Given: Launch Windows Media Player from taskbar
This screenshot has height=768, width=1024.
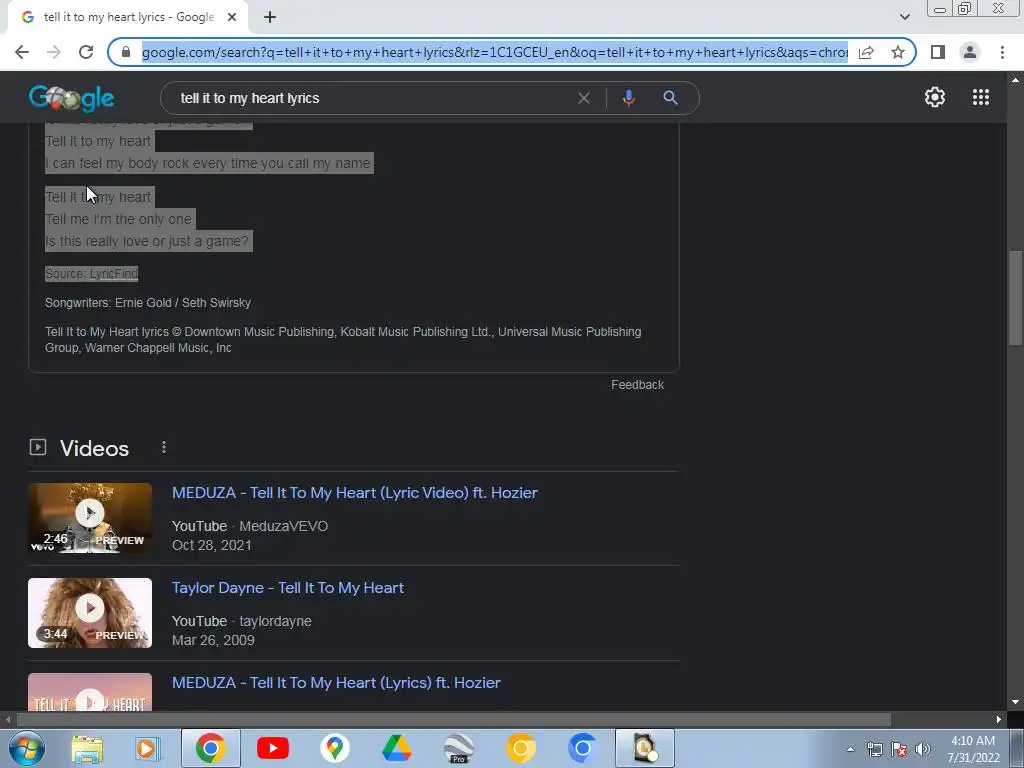Looking at the screenshot, I should pos(148,748).
